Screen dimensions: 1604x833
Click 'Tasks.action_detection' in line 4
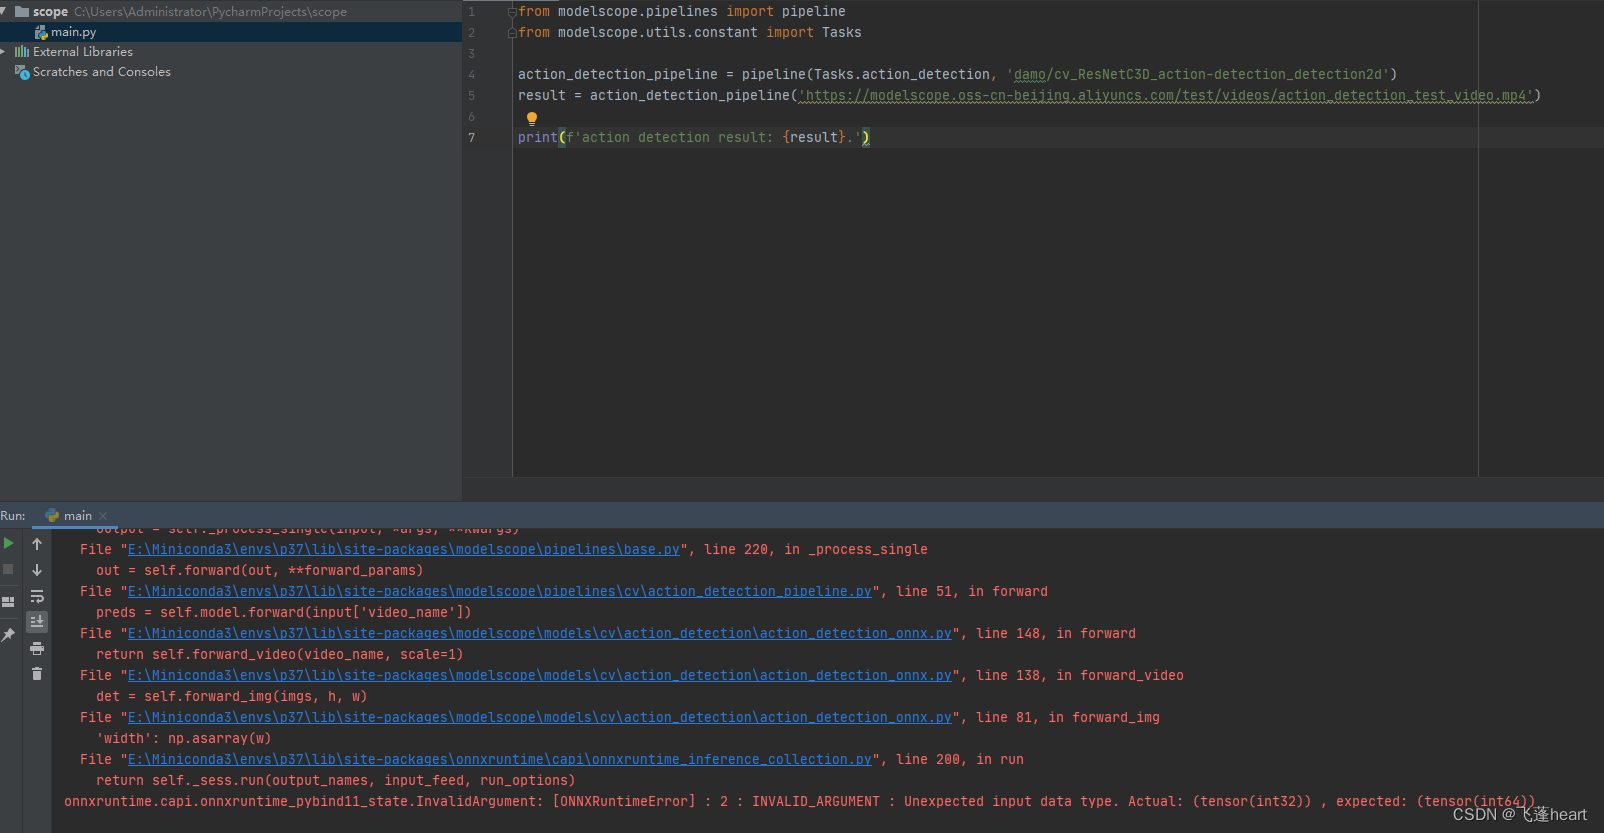pyautogui.click(x=902, y=75)
